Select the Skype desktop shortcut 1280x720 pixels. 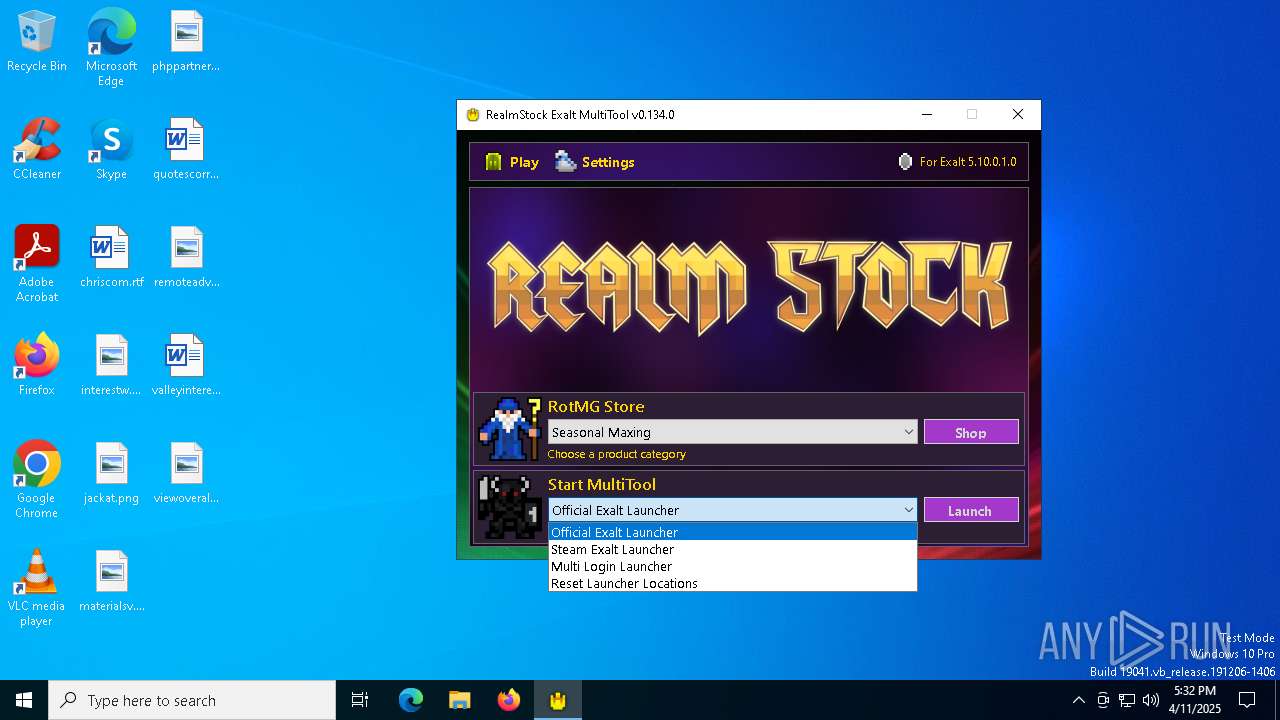tap(111, 149)
